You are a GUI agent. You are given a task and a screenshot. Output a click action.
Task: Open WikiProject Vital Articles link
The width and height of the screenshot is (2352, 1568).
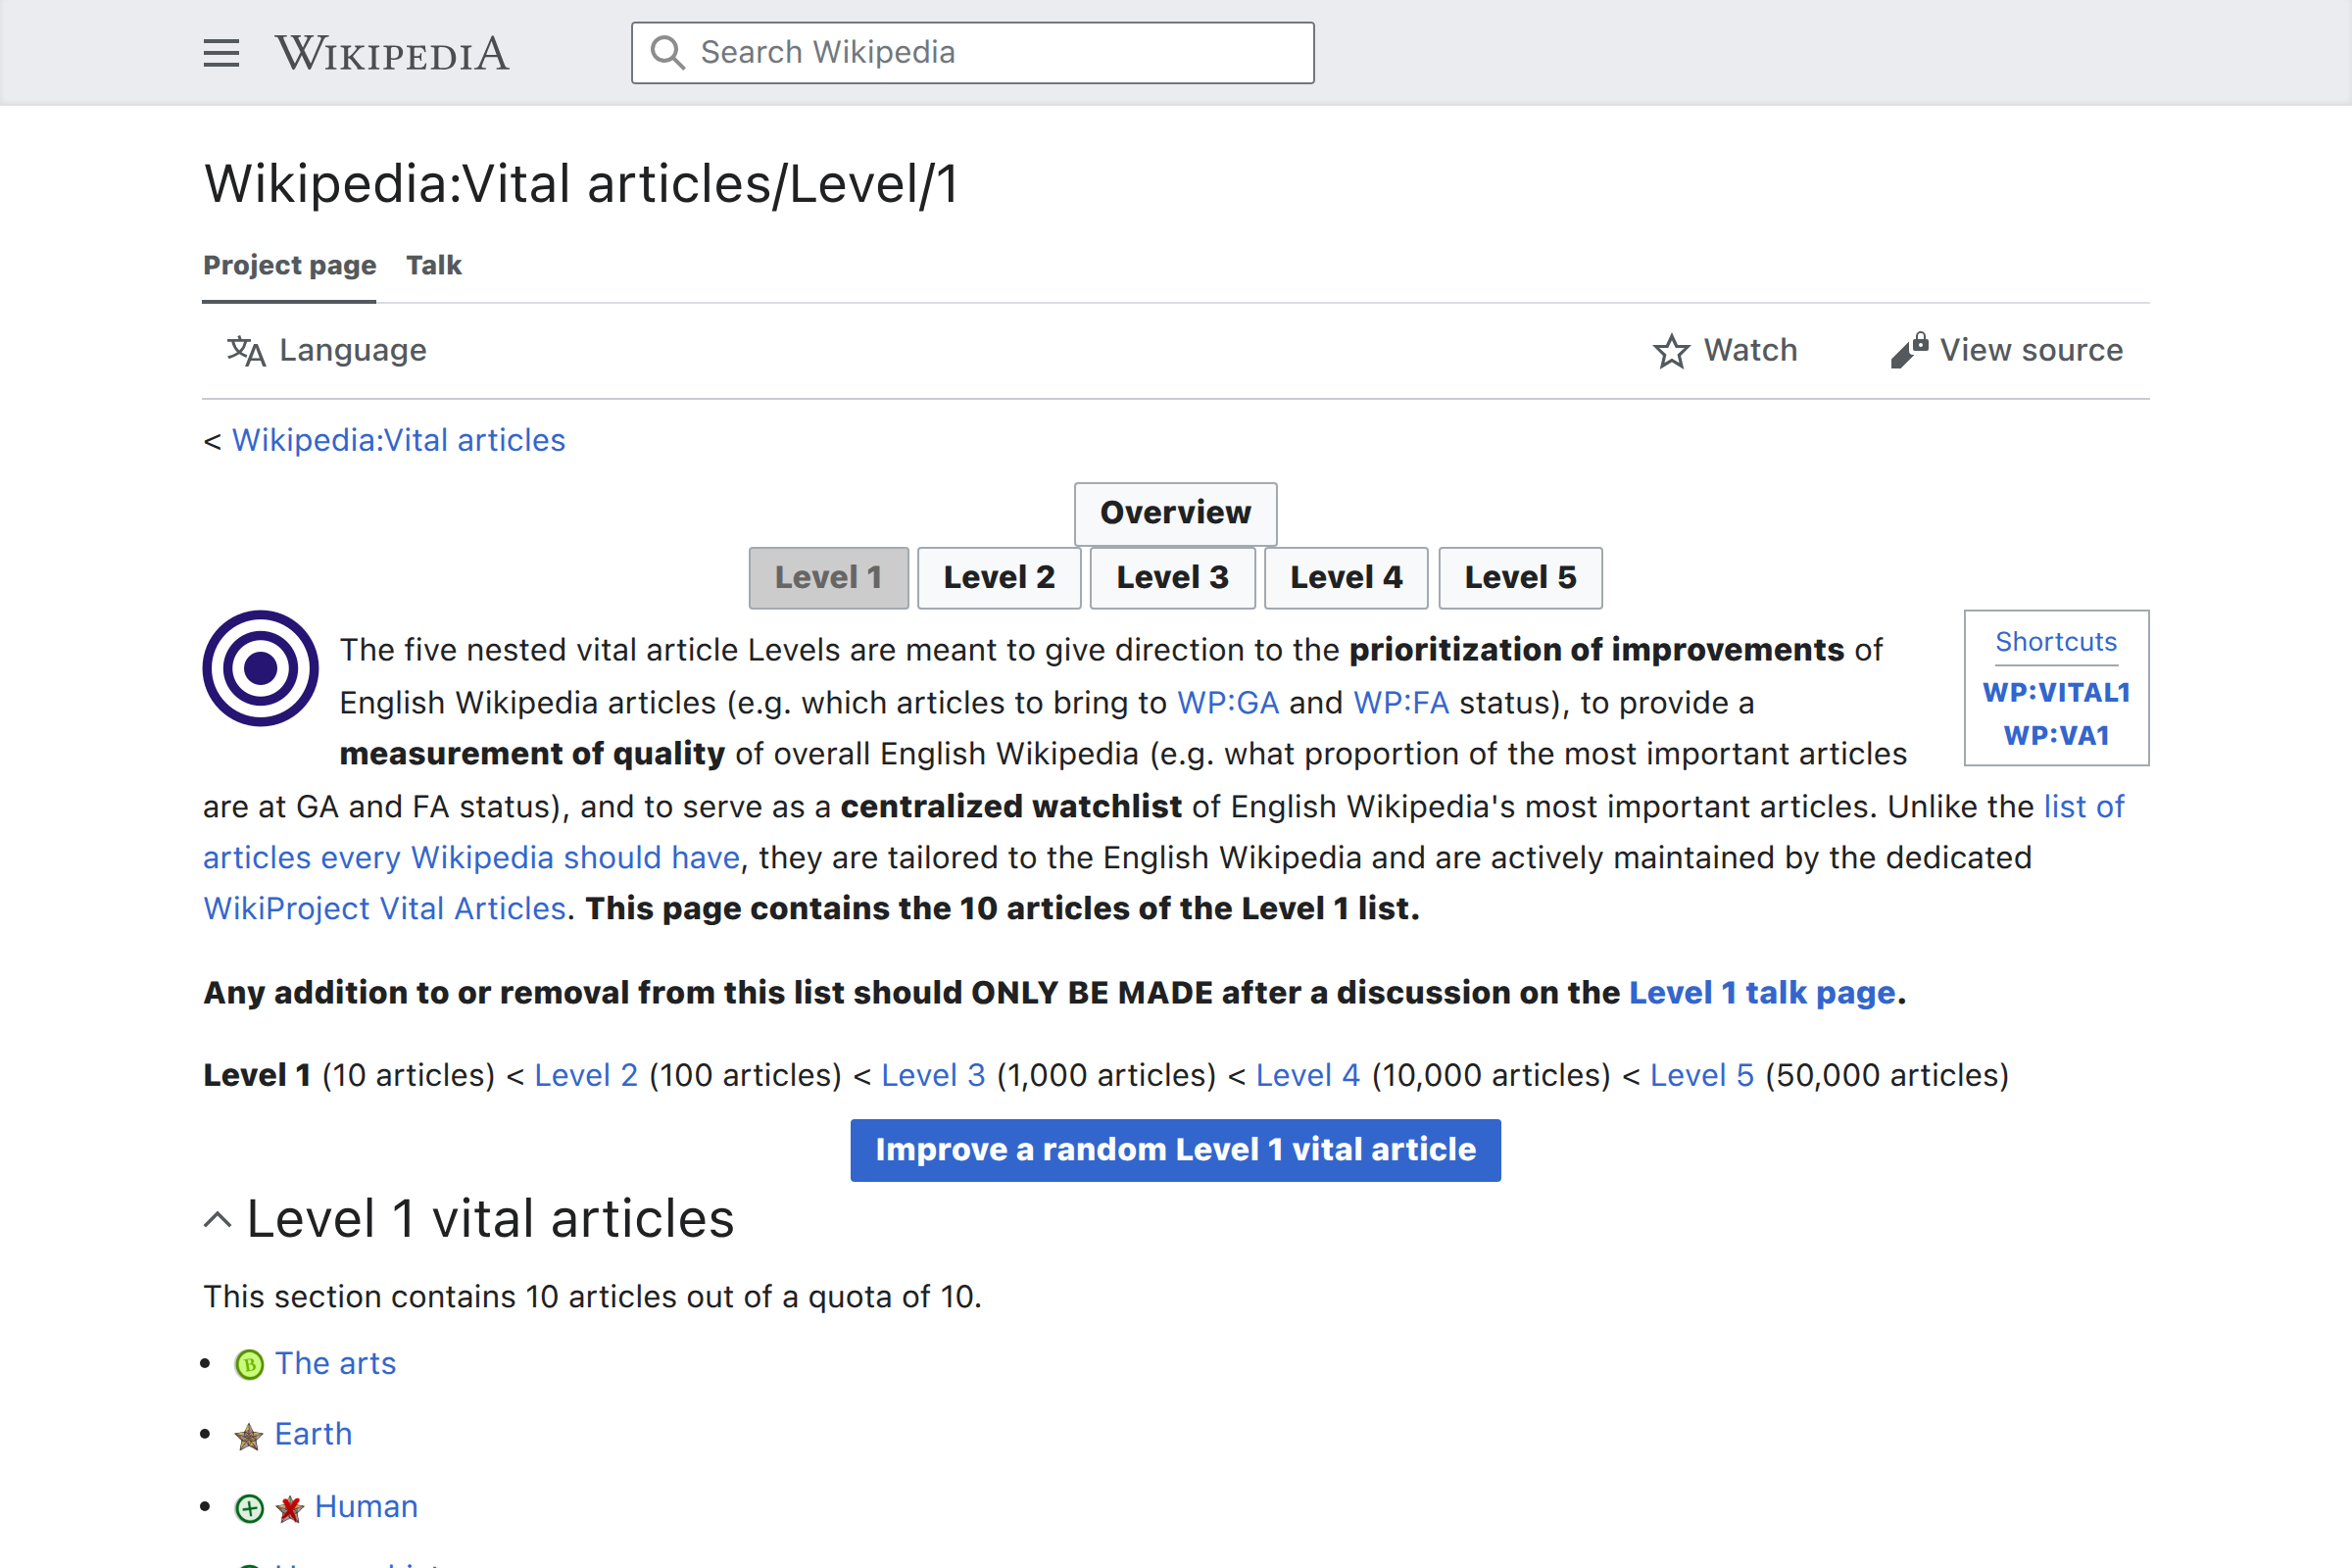pyautogui.click(x=385, y=909)
